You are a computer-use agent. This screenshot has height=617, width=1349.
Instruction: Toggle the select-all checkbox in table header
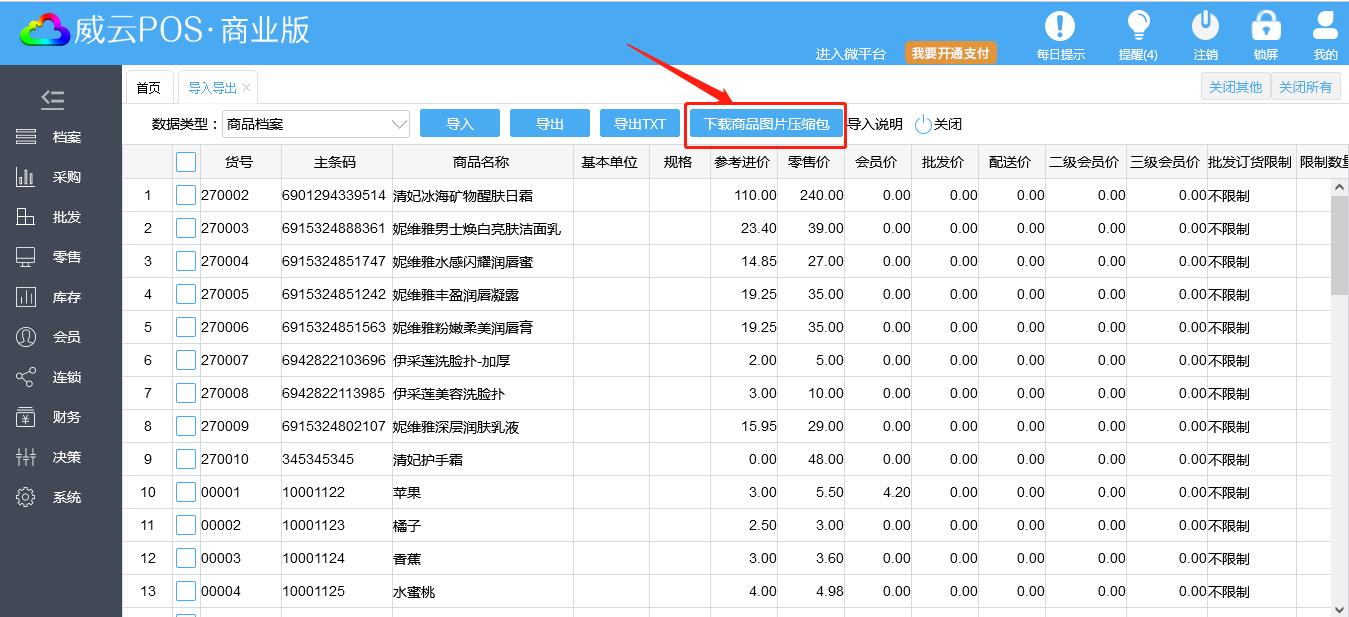click(186, 162)
